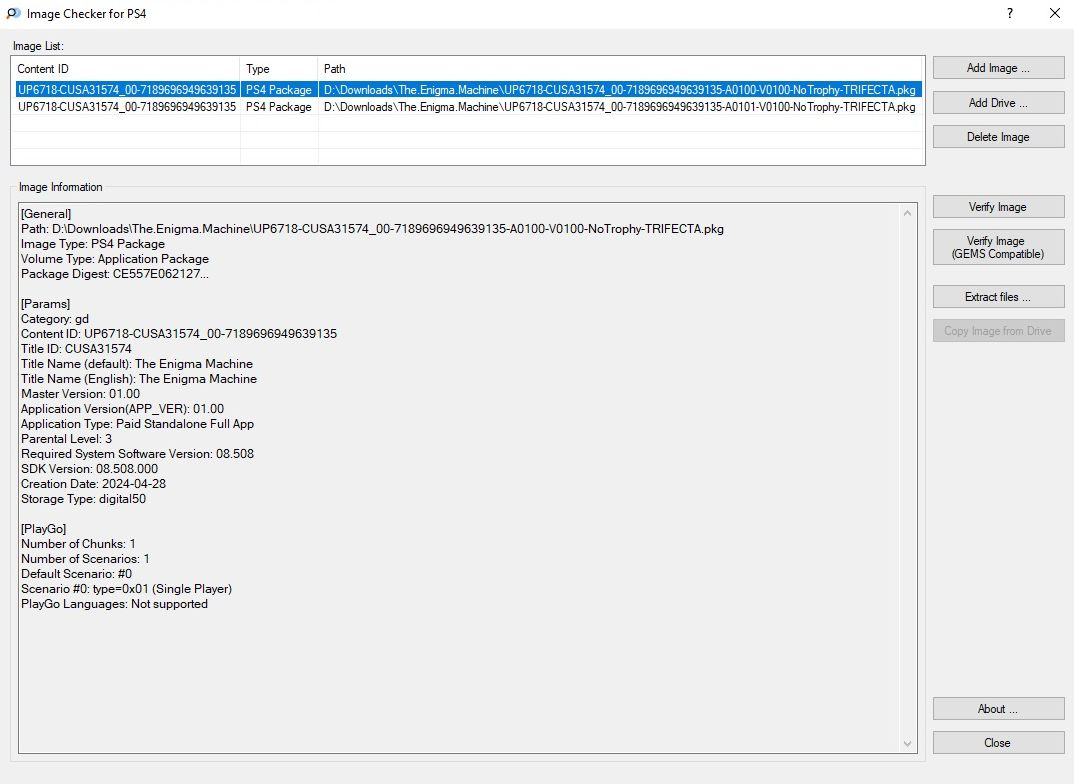This screenshot has width=1074, height=784.
Task: Click scroll down arrow in Image Information
Action: [908, 744]
